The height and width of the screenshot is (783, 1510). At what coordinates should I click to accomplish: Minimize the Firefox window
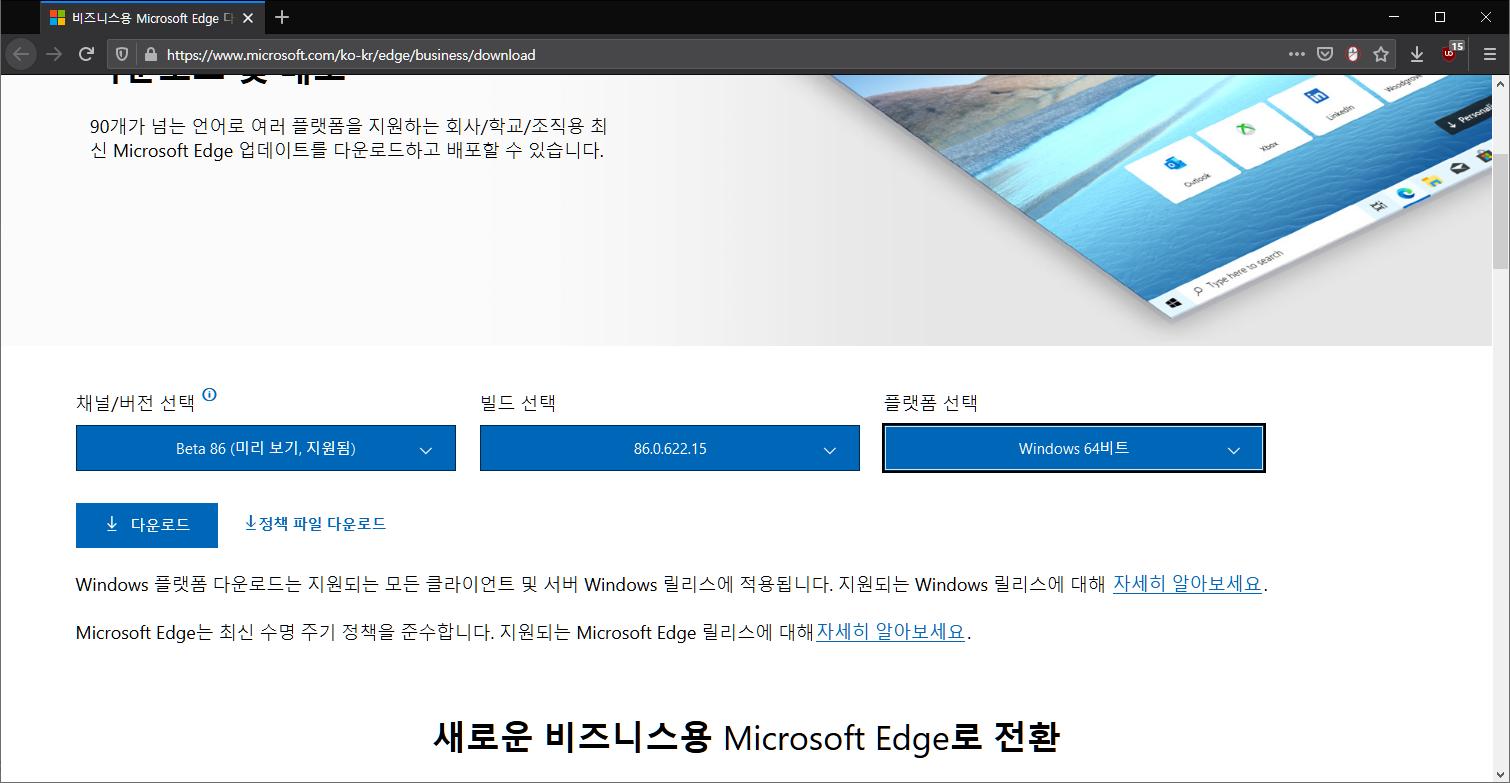tap(1392, 17)
